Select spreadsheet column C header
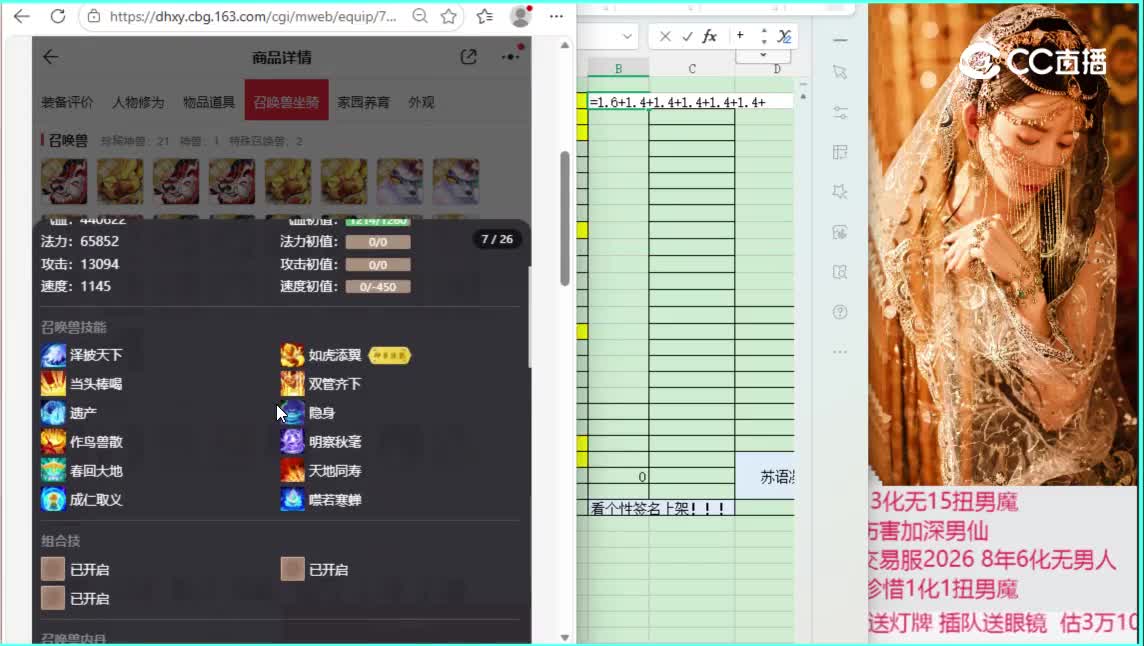This screenshot has height=646, width=1144. [x=692, y=69]
